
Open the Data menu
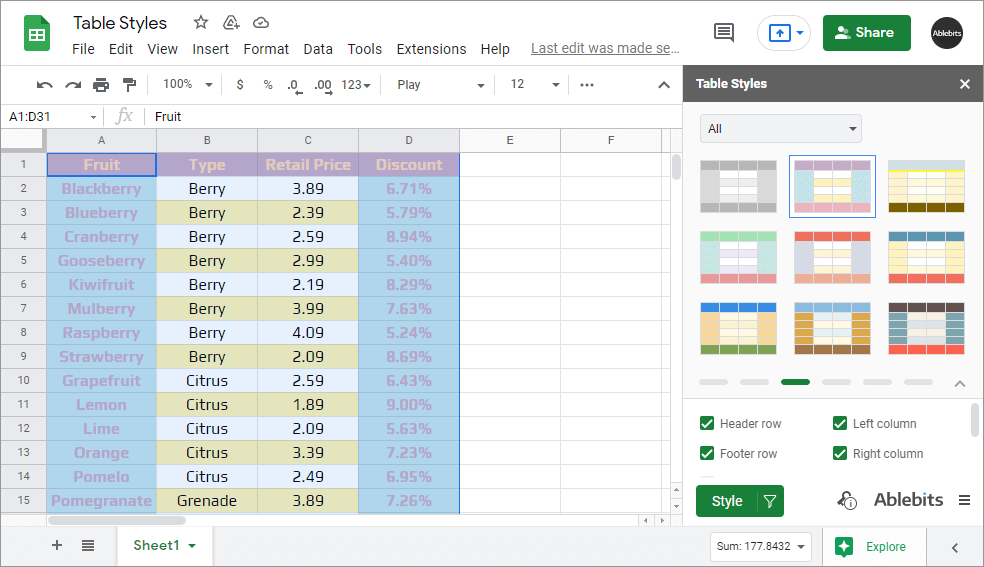pos(318,49)
